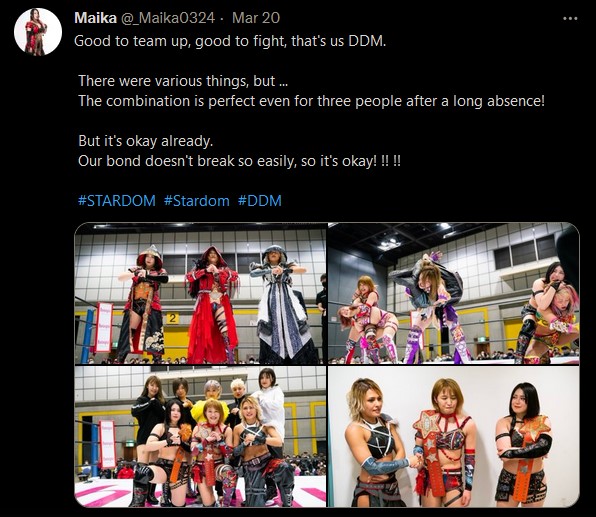The height and width of the screenshot is (517, 596).
Task: Visit the @_Maika0324 handle link
Action: pos(168,18)
